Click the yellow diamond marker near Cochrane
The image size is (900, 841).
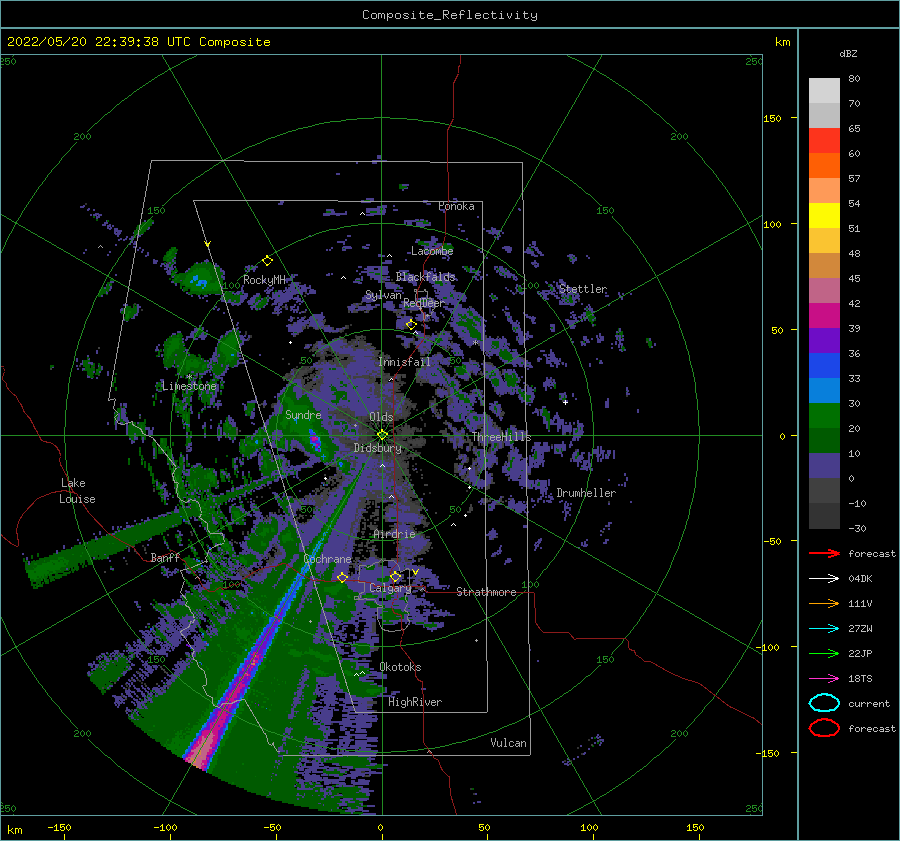click(x=343, y=577)
